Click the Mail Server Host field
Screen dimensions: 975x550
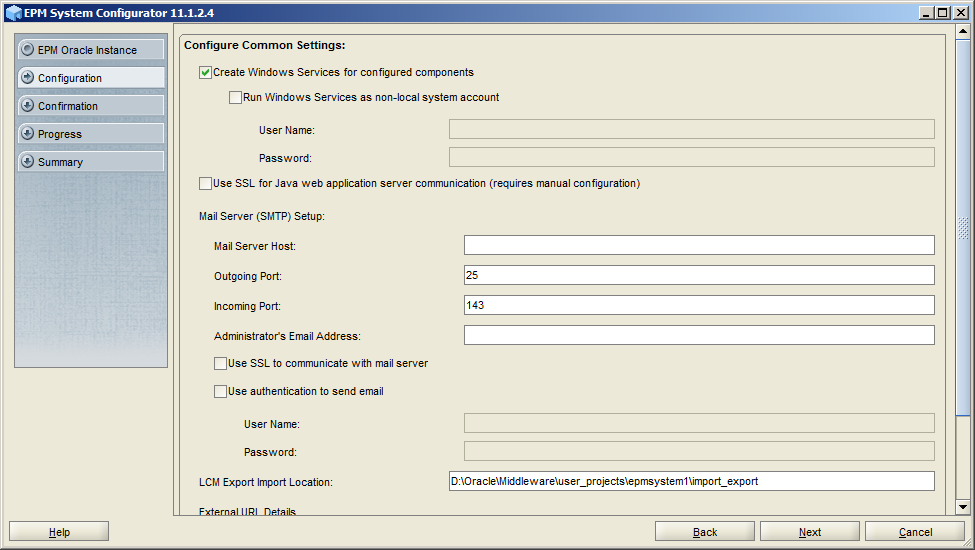tap(699, 245)
